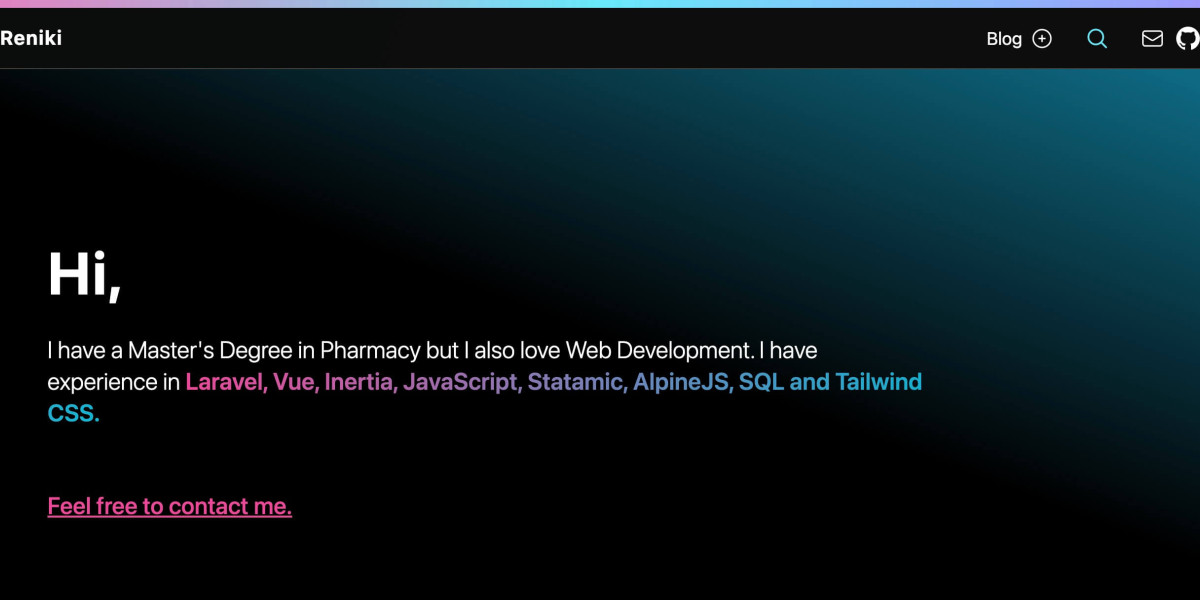Click 'SQL' in the highlighted skills text
Screen dimensions: 1200x600
761,382
